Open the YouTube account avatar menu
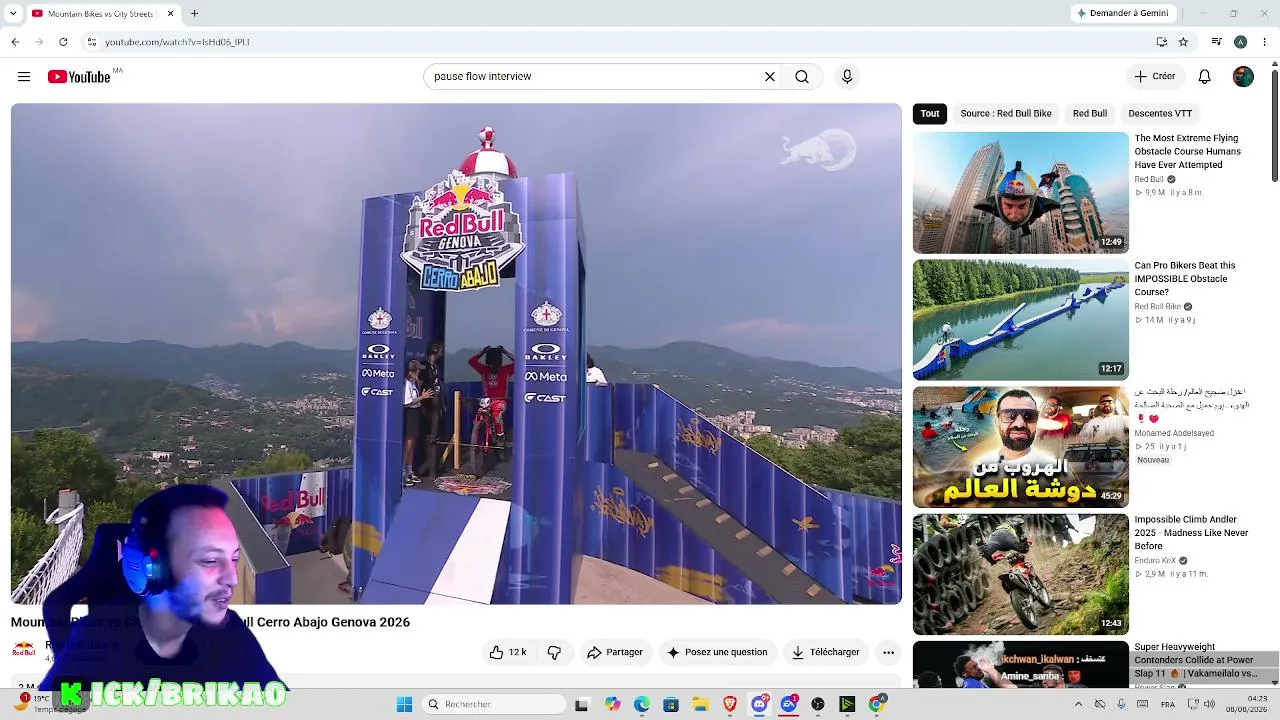1280x720 pixels. pyautogui.click(x=1243, y=77)
